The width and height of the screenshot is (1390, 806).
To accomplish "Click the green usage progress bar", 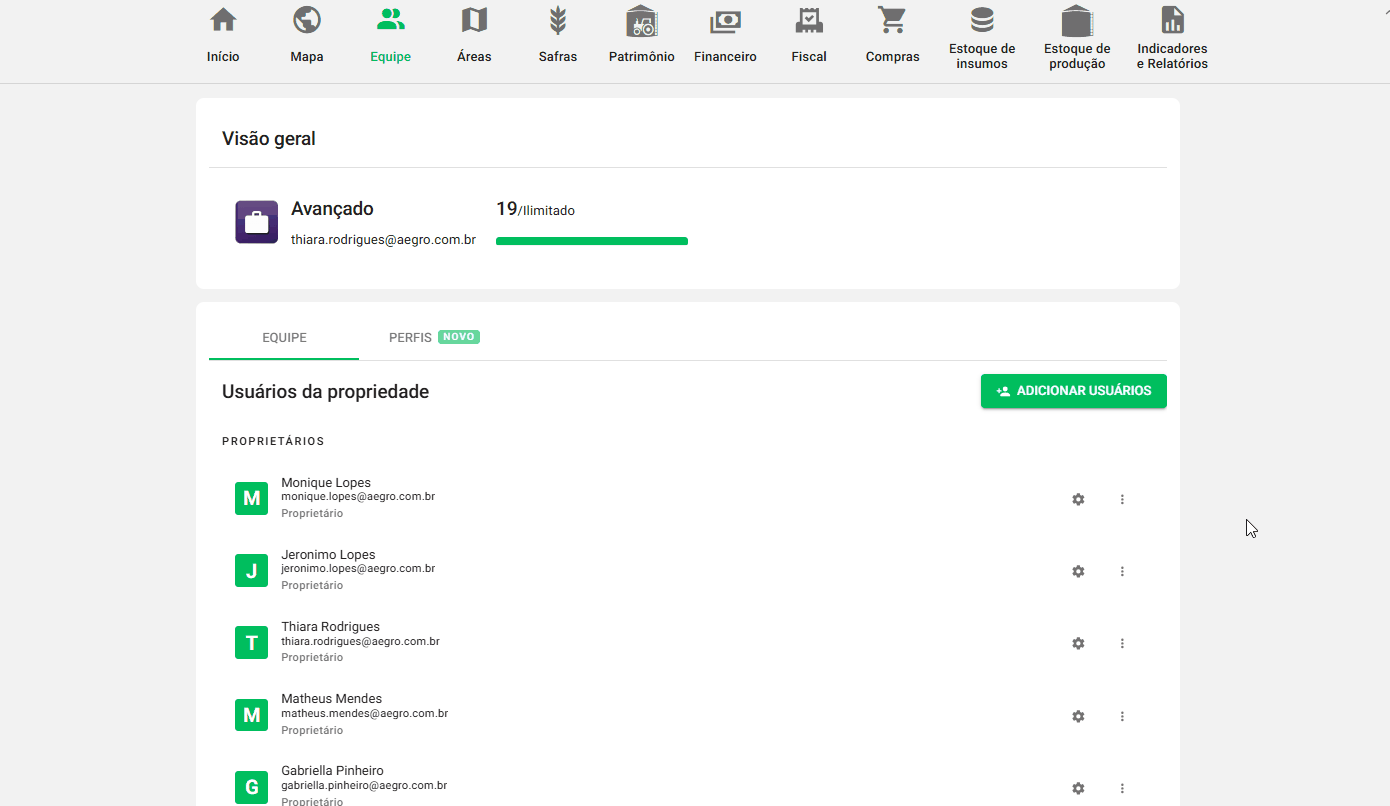I will tap(591, 241).
